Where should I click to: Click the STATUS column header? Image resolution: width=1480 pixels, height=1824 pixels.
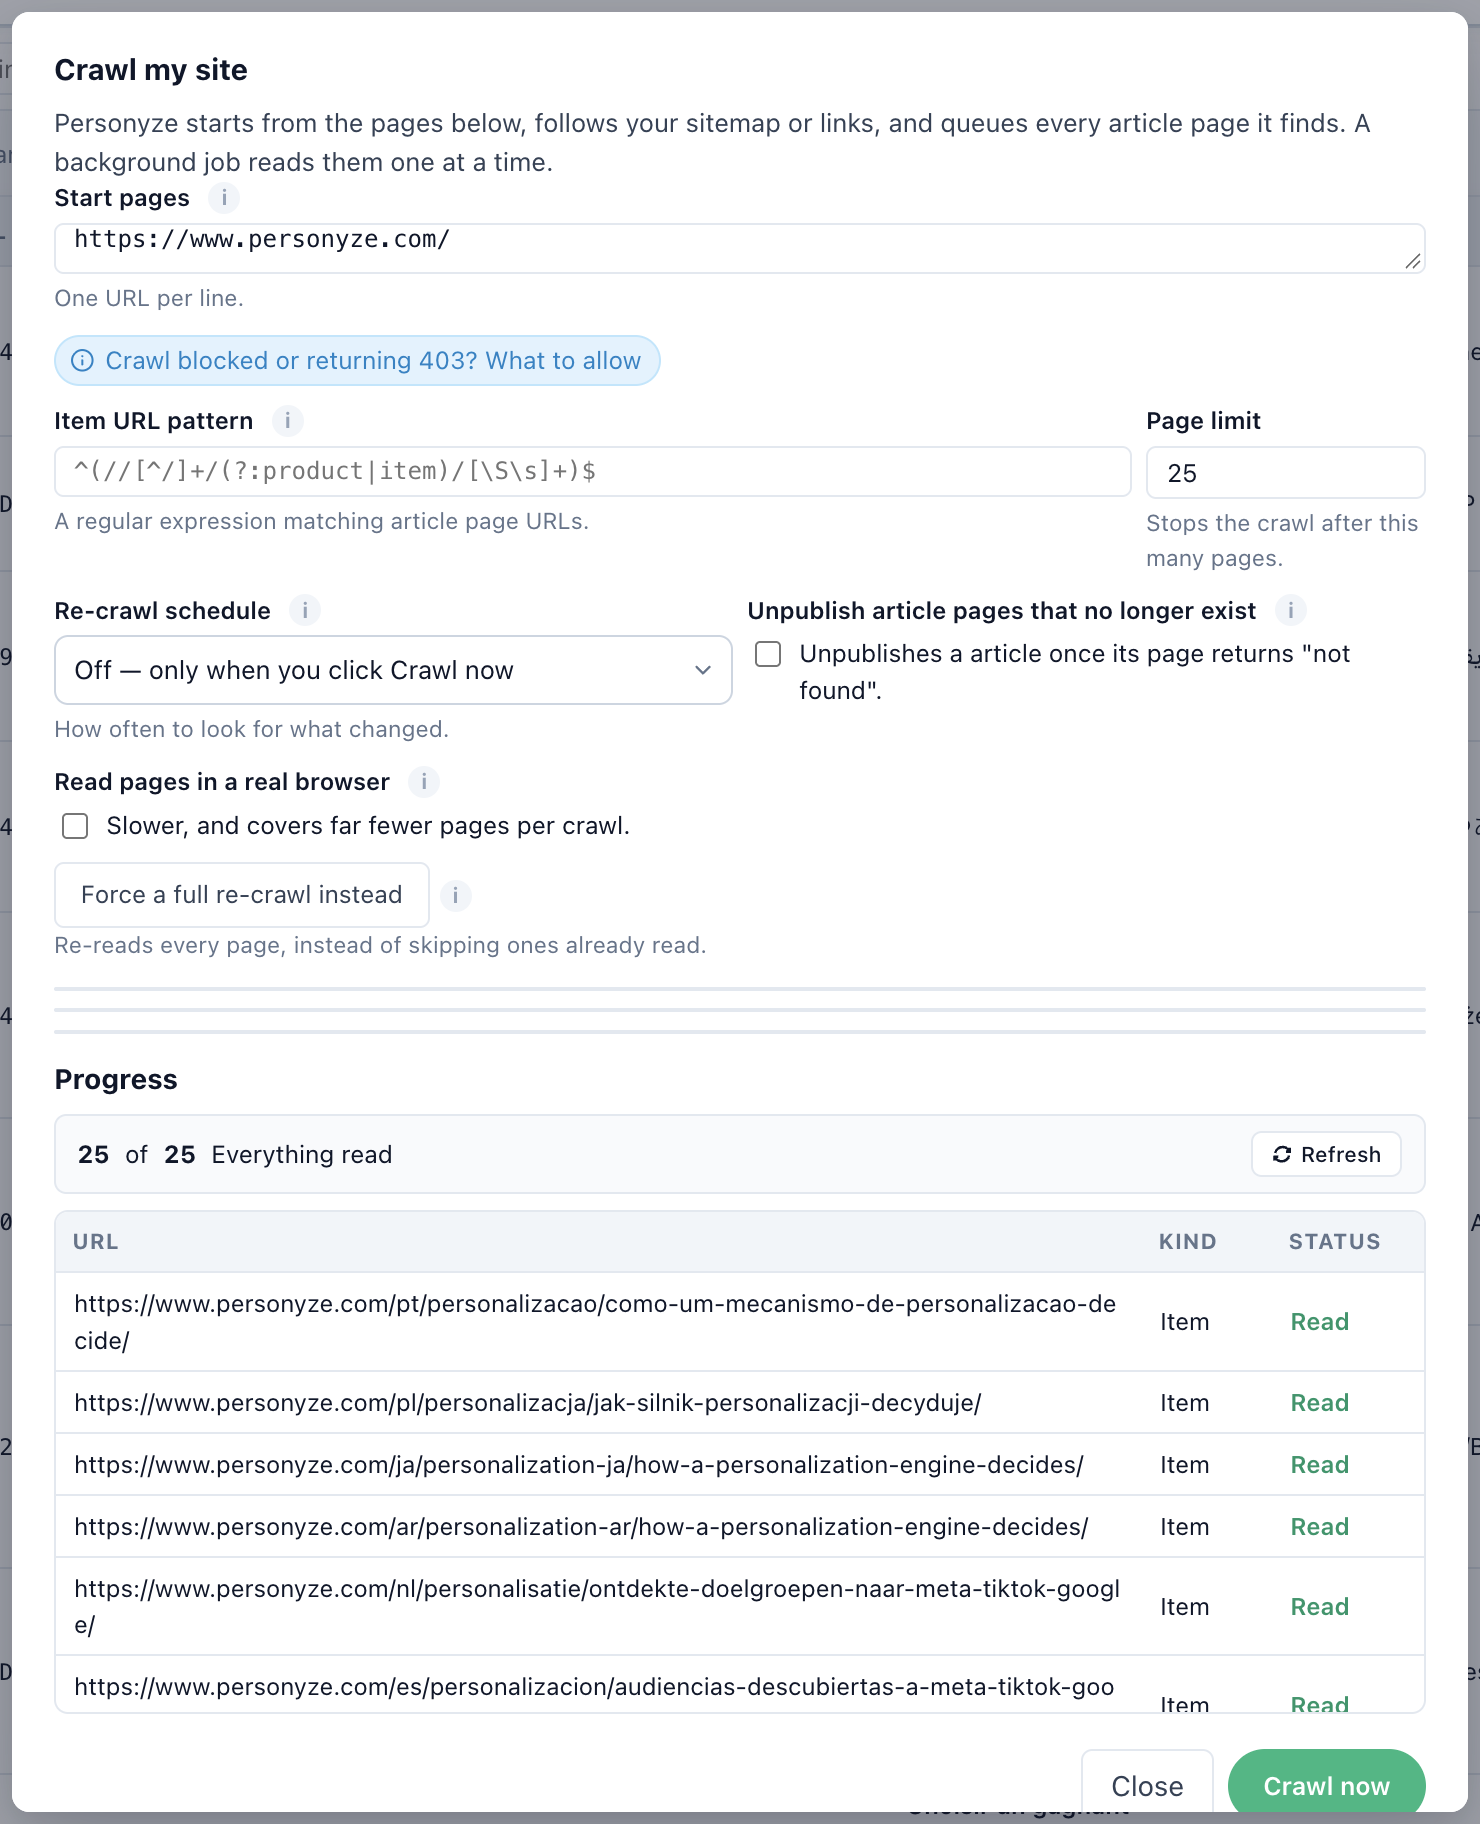pyautogui.click(x=1334, y=1242)
